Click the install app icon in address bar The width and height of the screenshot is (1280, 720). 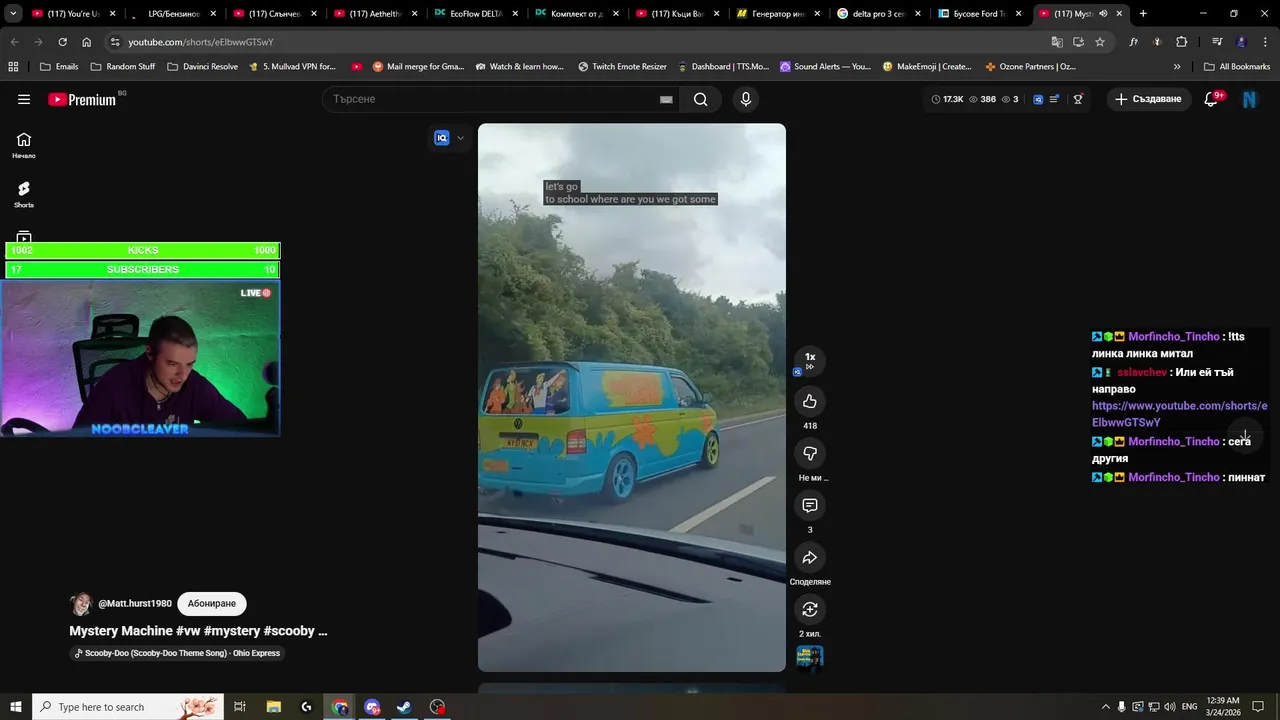1078,42
